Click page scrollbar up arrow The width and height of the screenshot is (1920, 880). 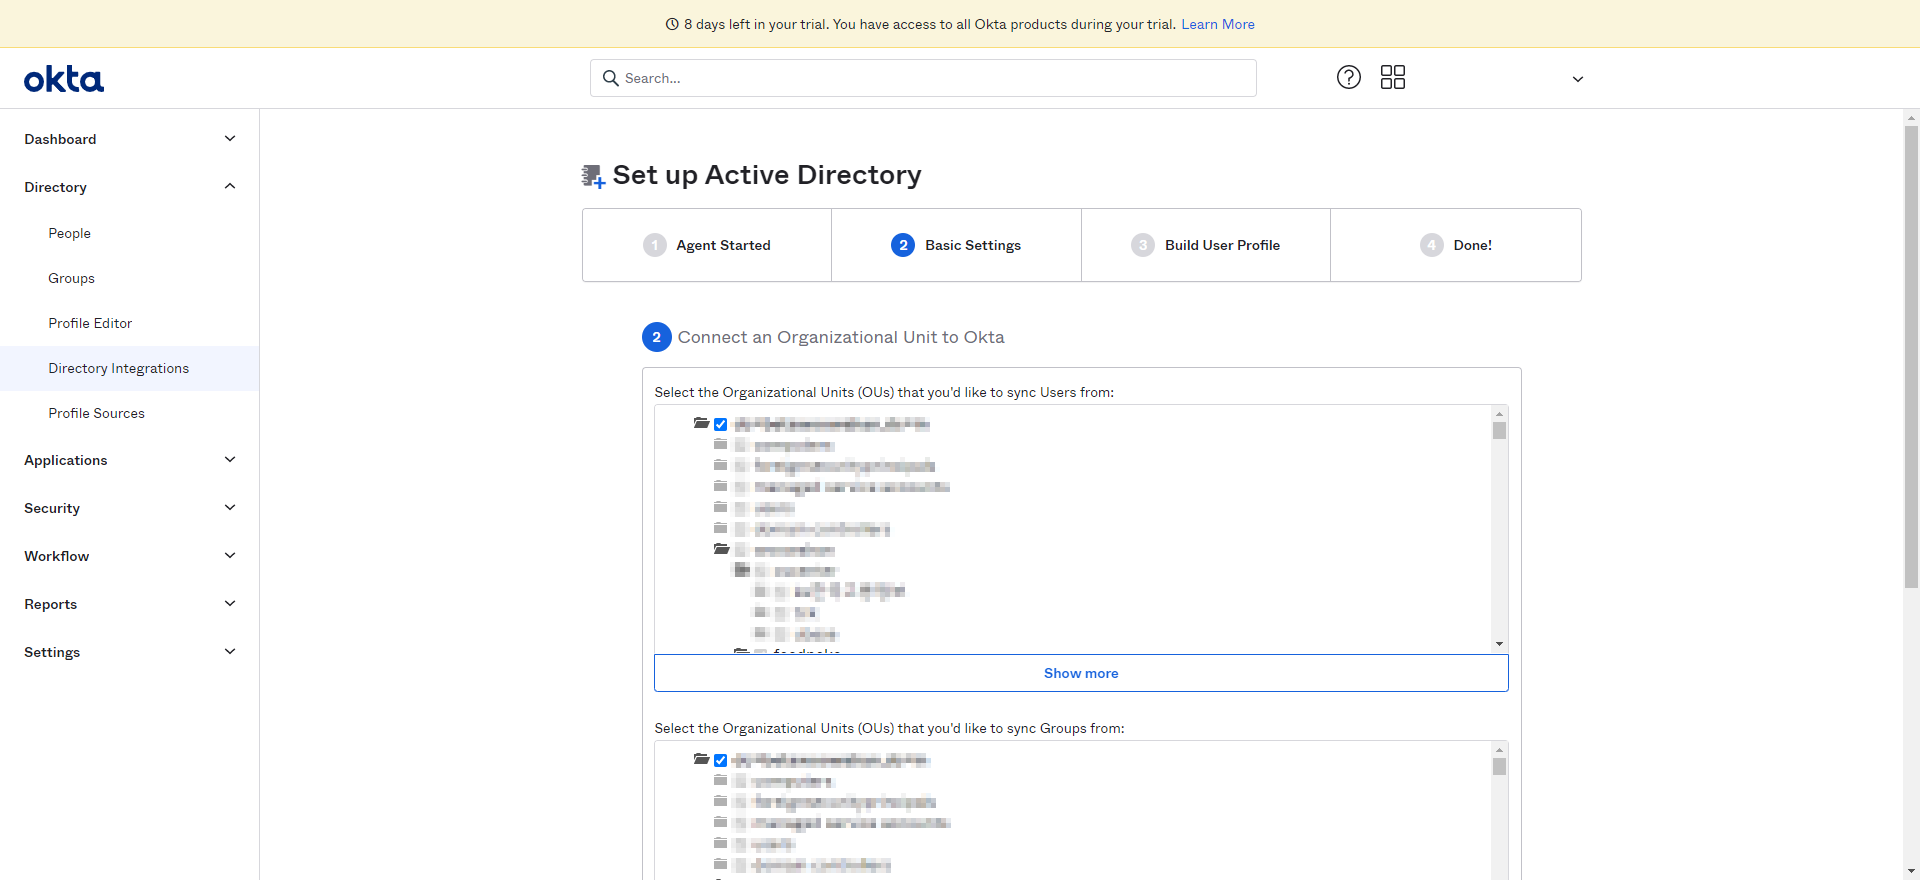[x=1911, y=117]
